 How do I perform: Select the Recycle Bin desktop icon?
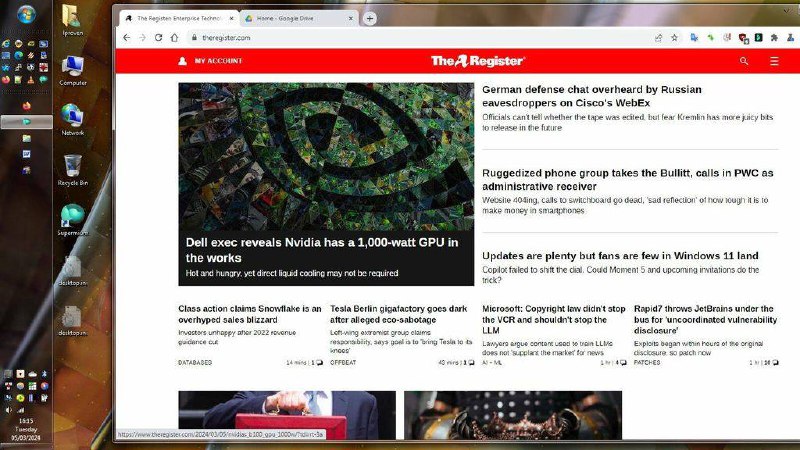(x=72, y=170)
